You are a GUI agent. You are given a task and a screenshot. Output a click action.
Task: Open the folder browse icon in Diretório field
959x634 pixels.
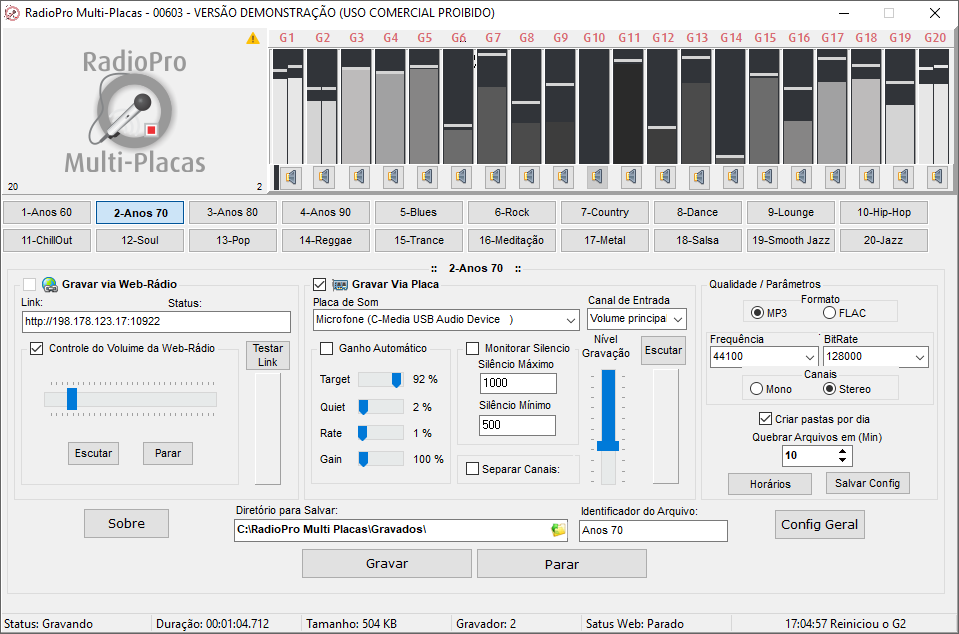558,530
